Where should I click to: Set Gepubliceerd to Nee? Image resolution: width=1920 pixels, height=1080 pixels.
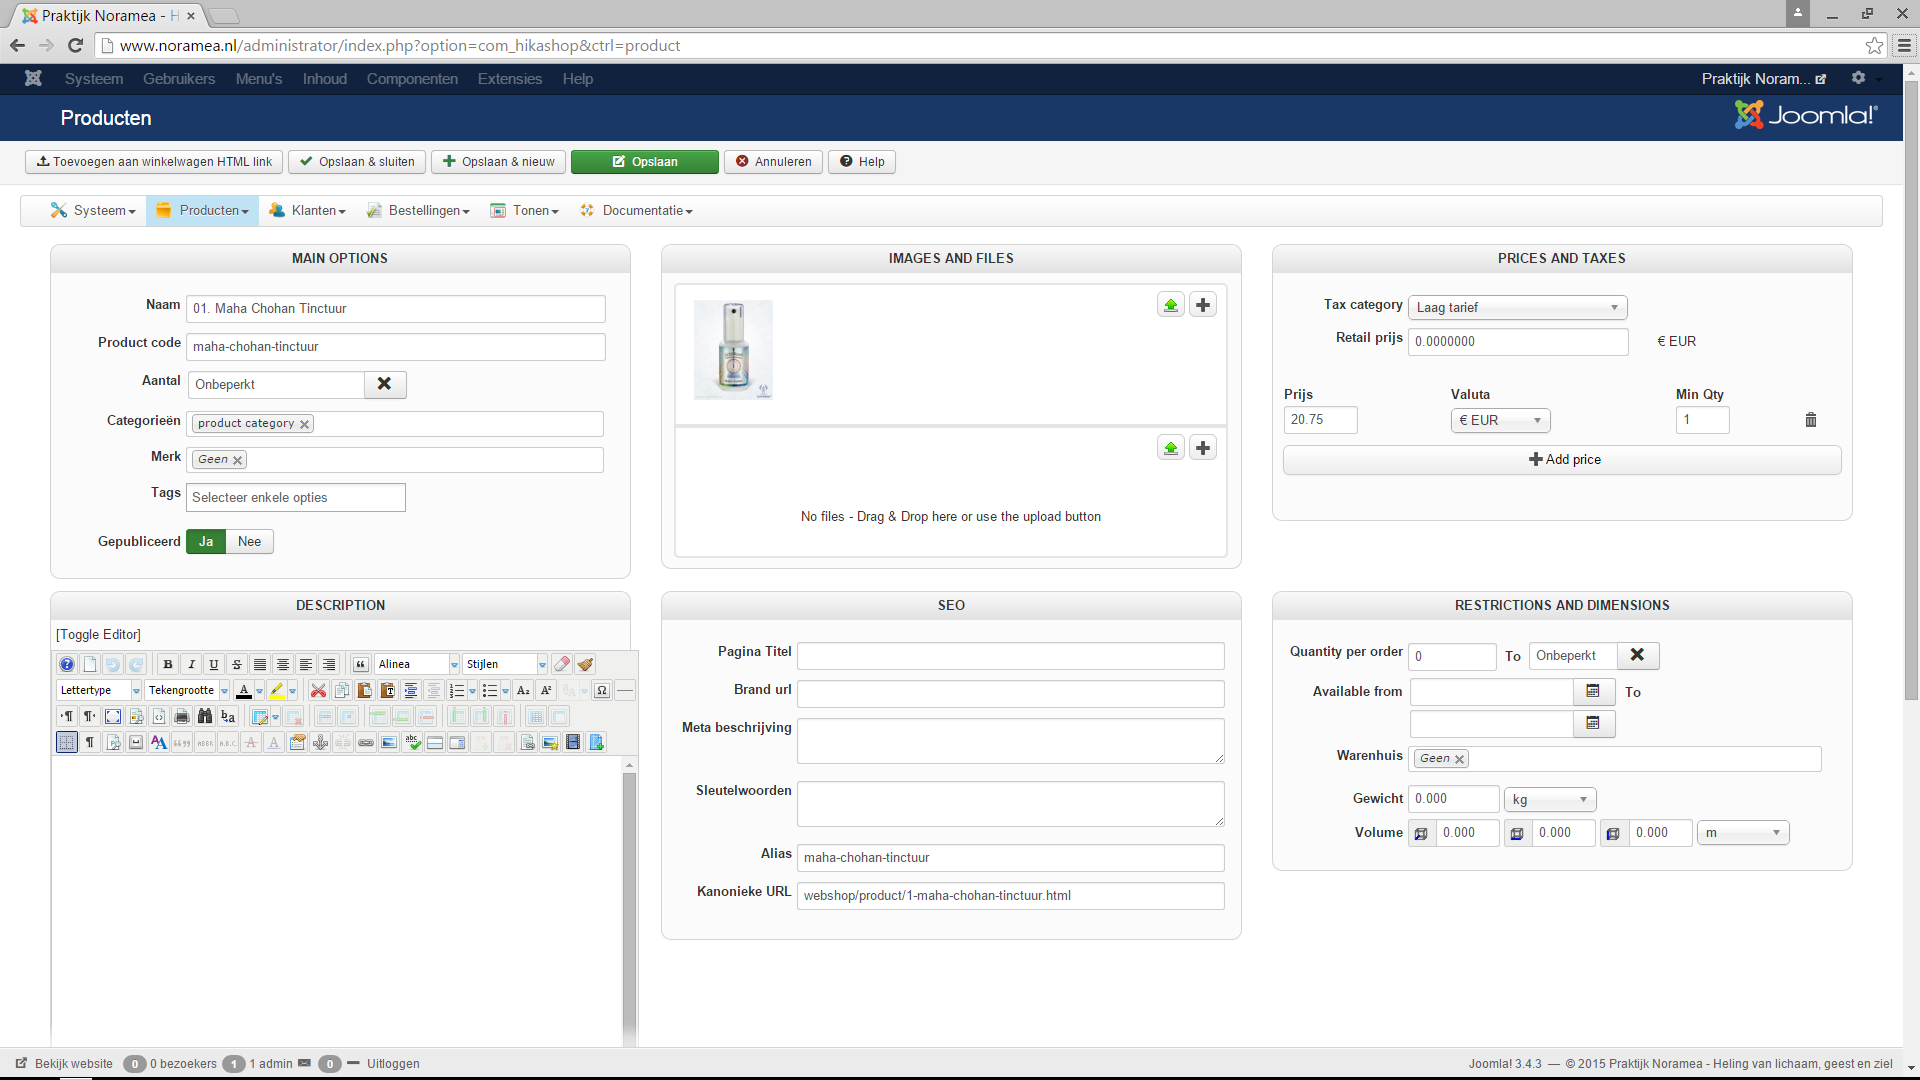(x=249, y=541)
